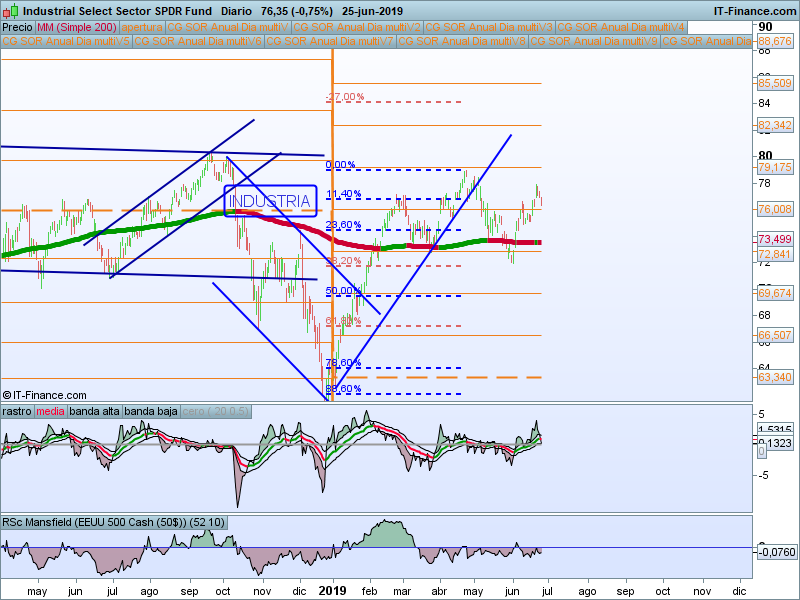Click the CG SOR Anual Dia multiV4 label
Viewport: 800px width, 600px height.
(x=621, y=27)
